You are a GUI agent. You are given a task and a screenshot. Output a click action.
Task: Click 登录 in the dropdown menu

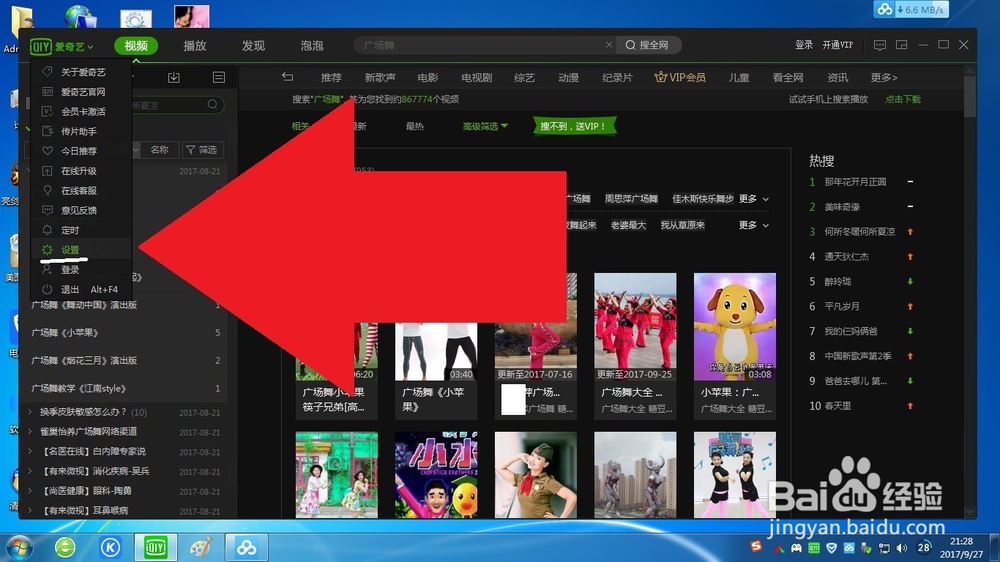(x=82, y=270)
